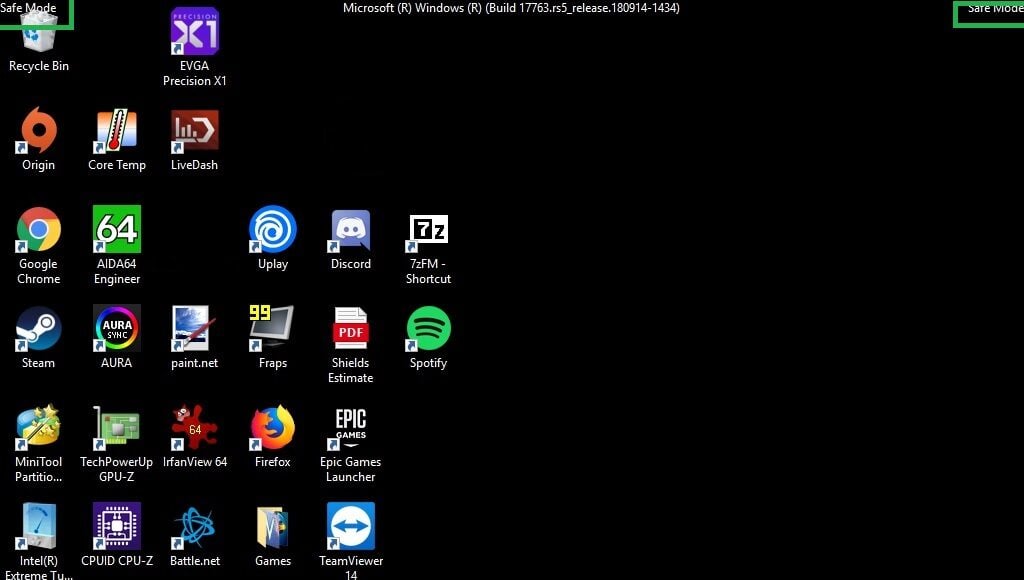Click the Windows build version text
Viewport: 1024px width, 580px height.
[x=511, y=8]
